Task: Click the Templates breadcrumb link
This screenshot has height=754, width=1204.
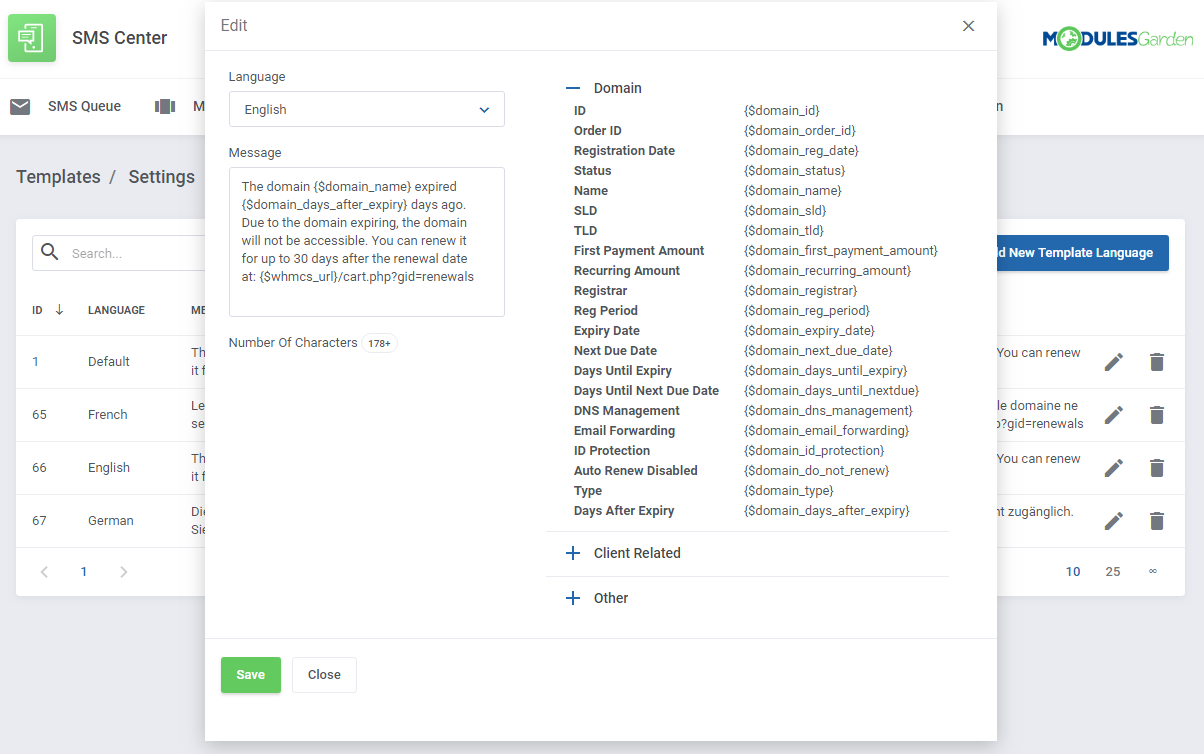Action: click(58, 177)
